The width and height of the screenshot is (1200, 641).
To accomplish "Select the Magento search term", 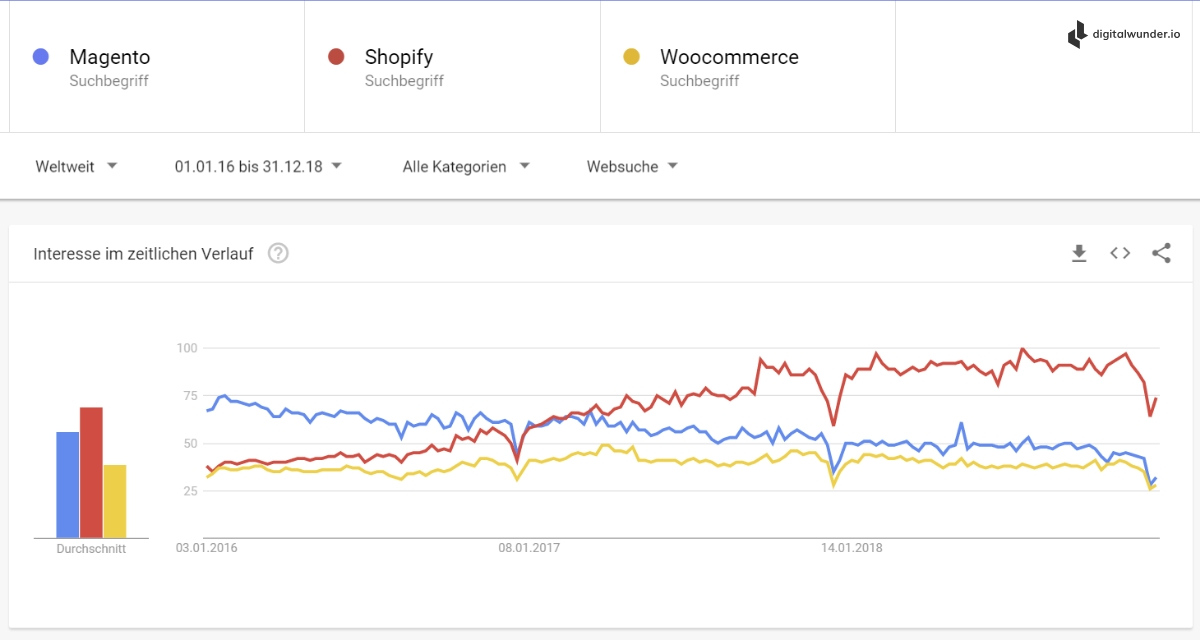I will [110, 57].
